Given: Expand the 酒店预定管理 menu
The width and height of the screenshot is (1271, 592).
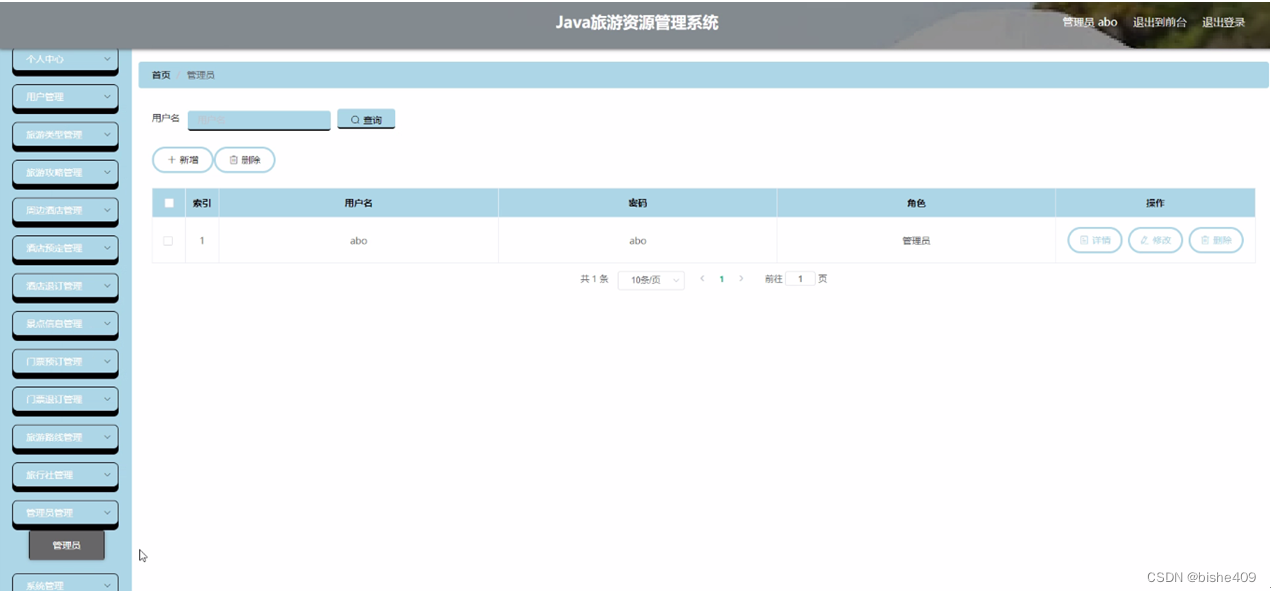Looking at the screenshot, I should (x=65, y=248).
